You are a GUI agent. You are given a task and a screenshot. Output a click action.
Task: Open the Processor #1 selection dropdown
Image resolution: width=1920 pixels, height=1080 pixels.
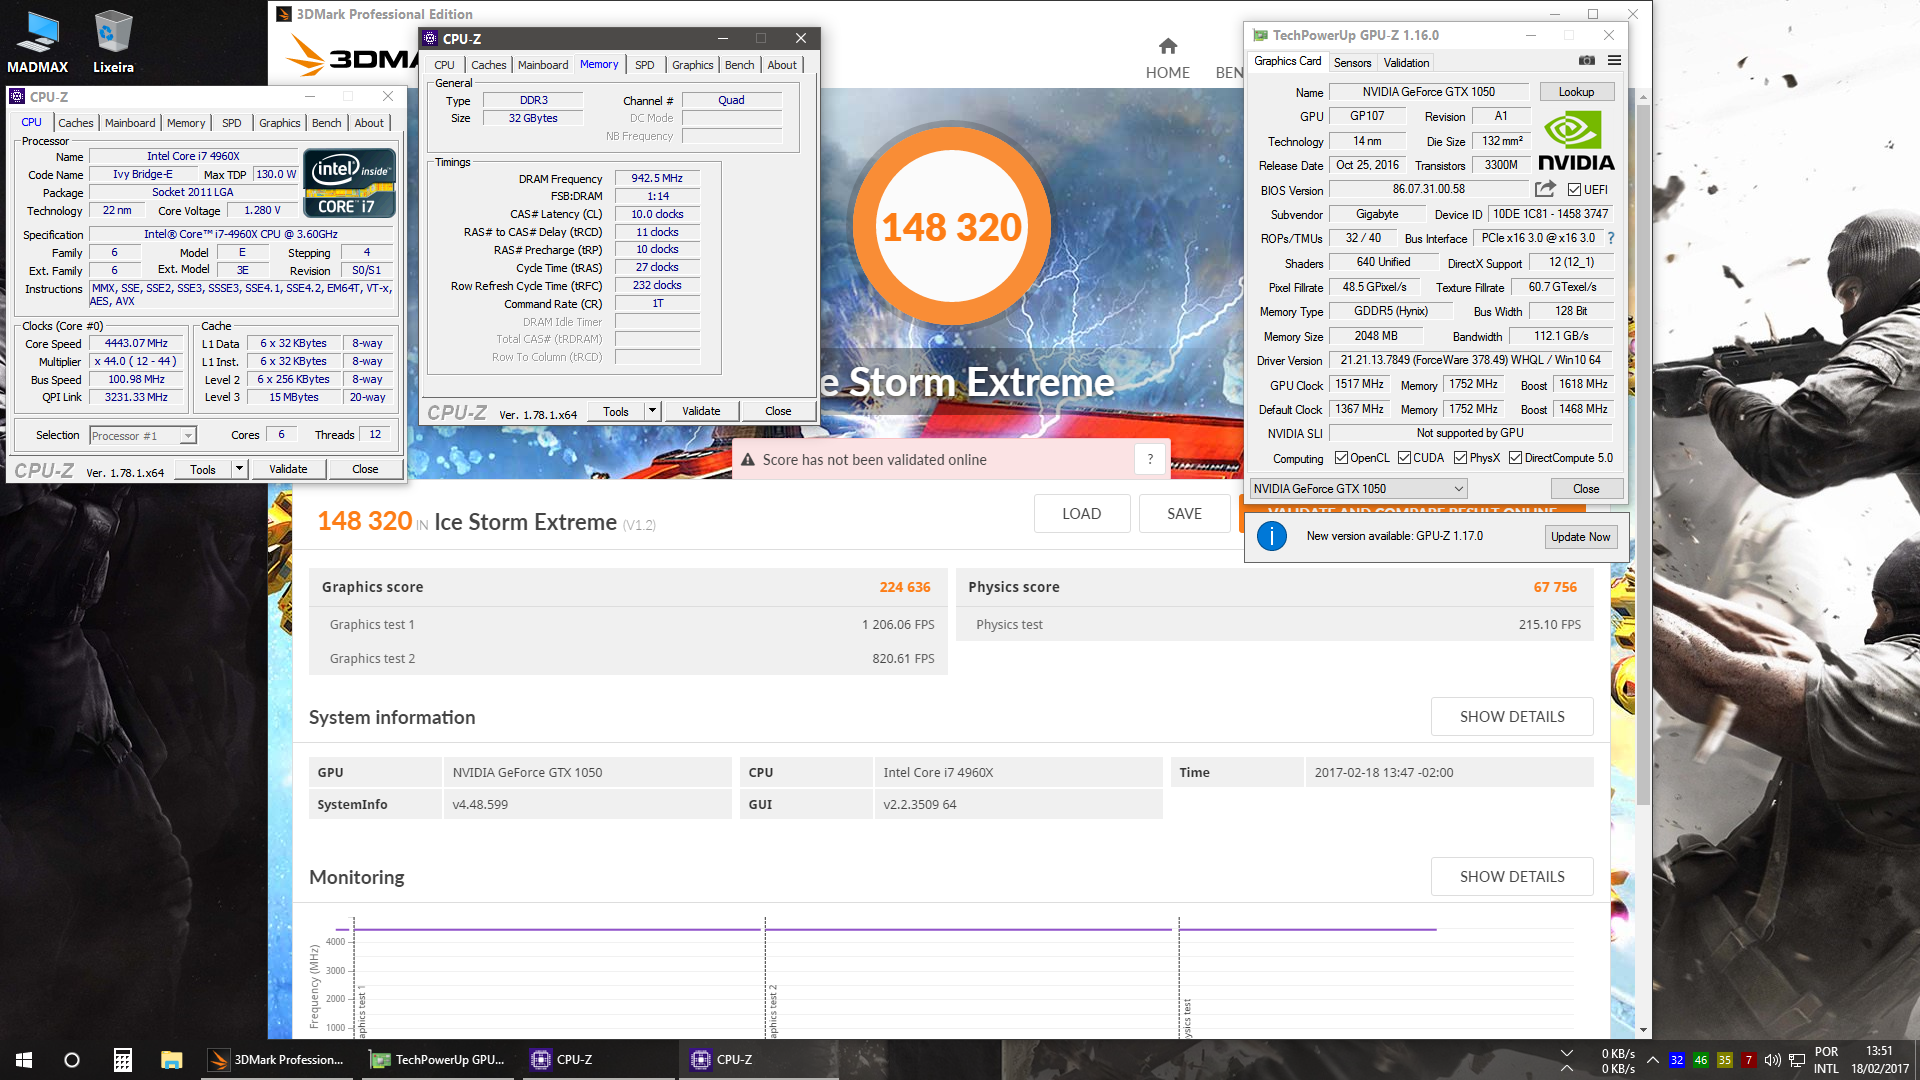[143, 436]
